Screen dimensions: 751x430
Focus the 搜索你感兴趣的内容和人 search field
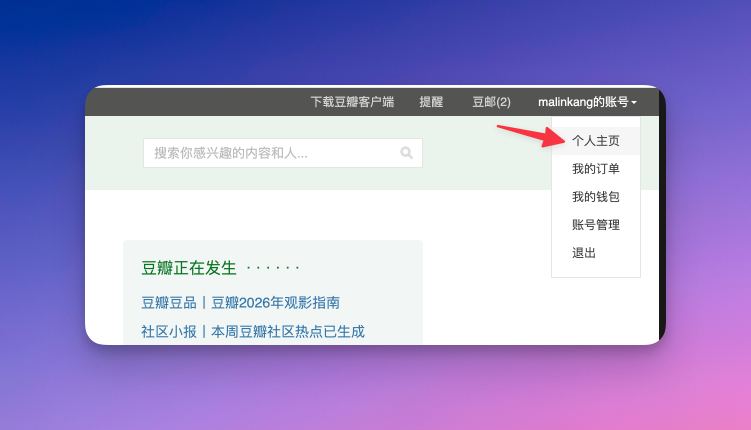tap(270, 153)
